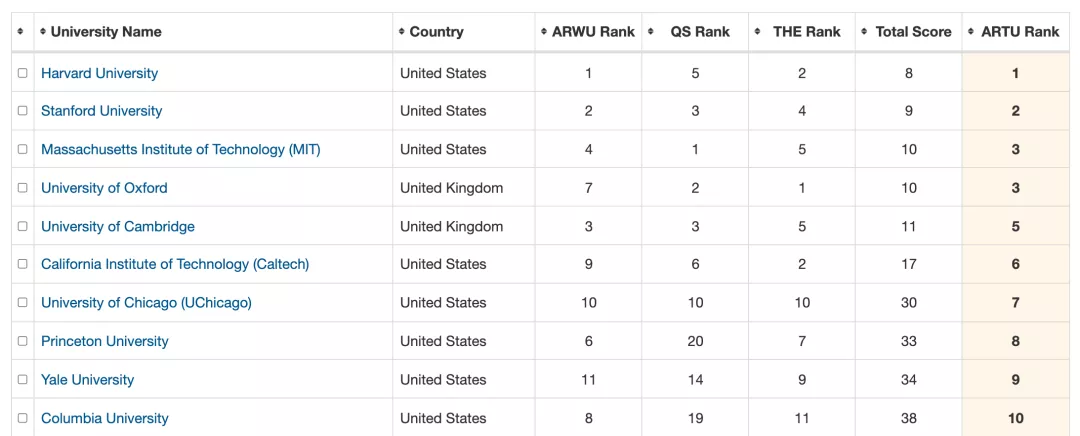Follow the University of Chicago (UChicago) link
Image resolution: width=1080 pixels, height=436 pixels.
click(x=146, y=302)
